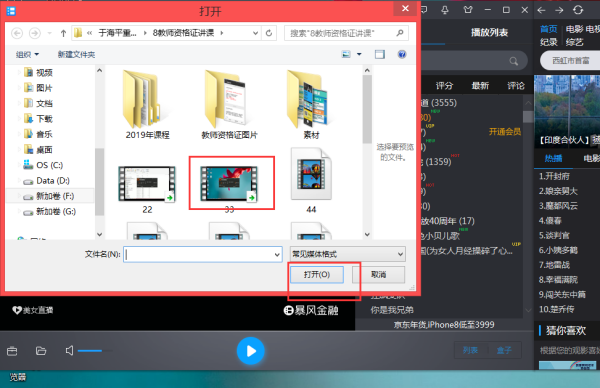
Task: Open the 常见媒体格式 file type dropdown
Action: 347,254
